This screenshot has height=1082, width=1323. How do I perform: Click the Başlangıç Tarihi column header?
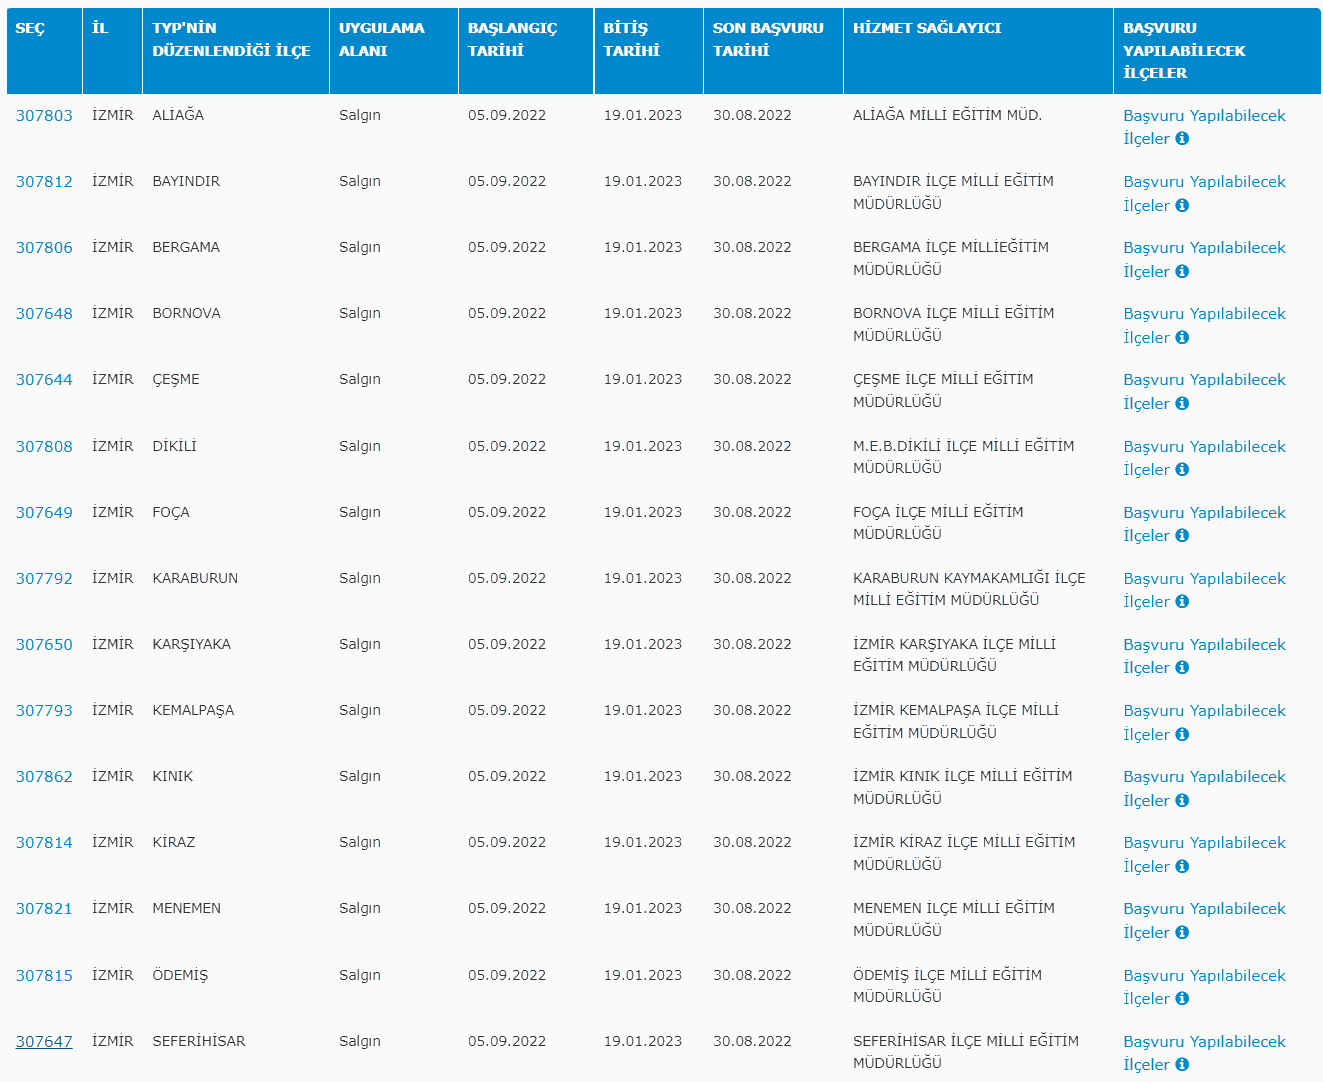[512, 39]
